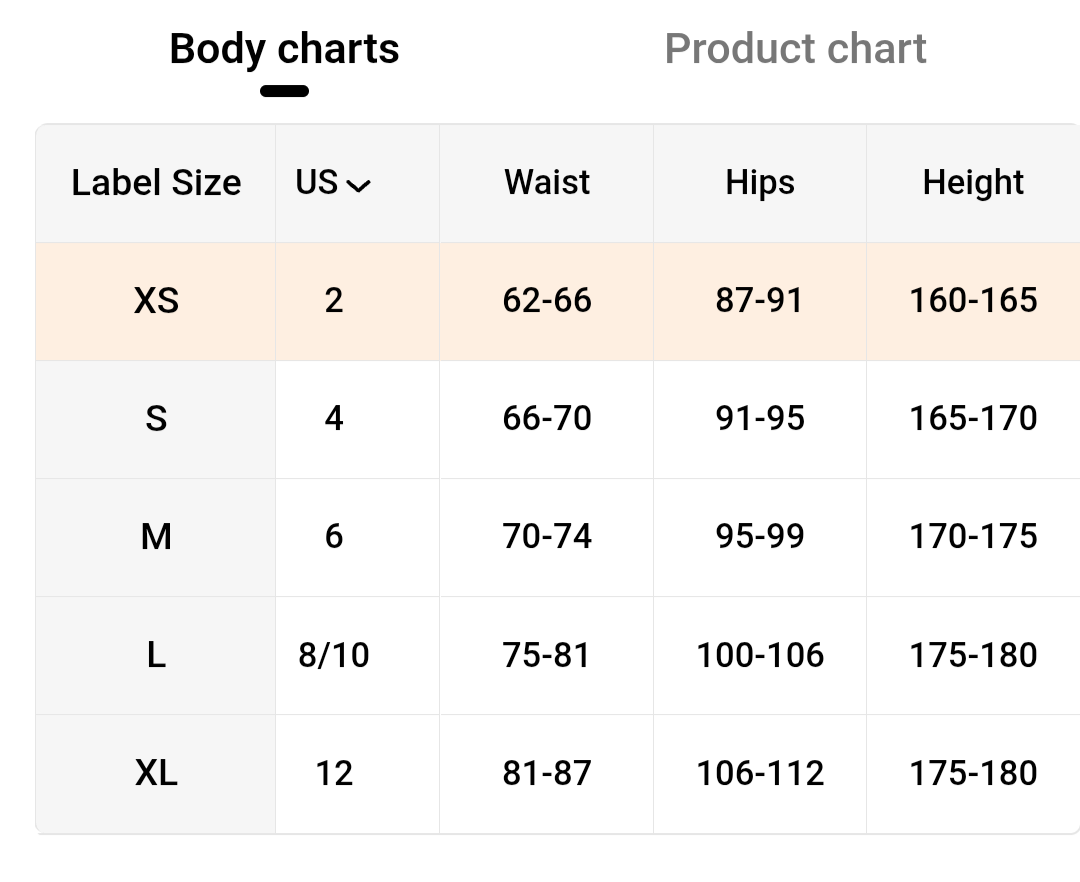Viewport: 1080px width, 882px height.
Task: Select the M label size row
Action: 156,537
